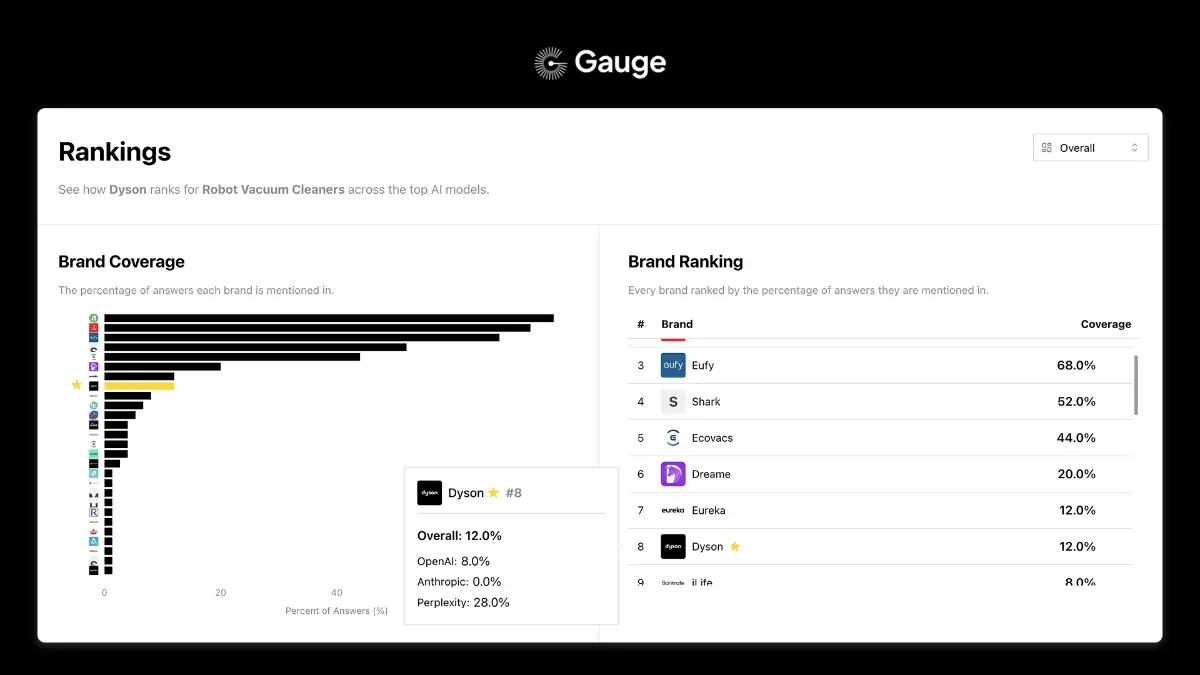Select the Eufy logo in the ranking table
The width and height of the screenshot is (1200, 675).
pyautogui.click(x=672, y=365)
